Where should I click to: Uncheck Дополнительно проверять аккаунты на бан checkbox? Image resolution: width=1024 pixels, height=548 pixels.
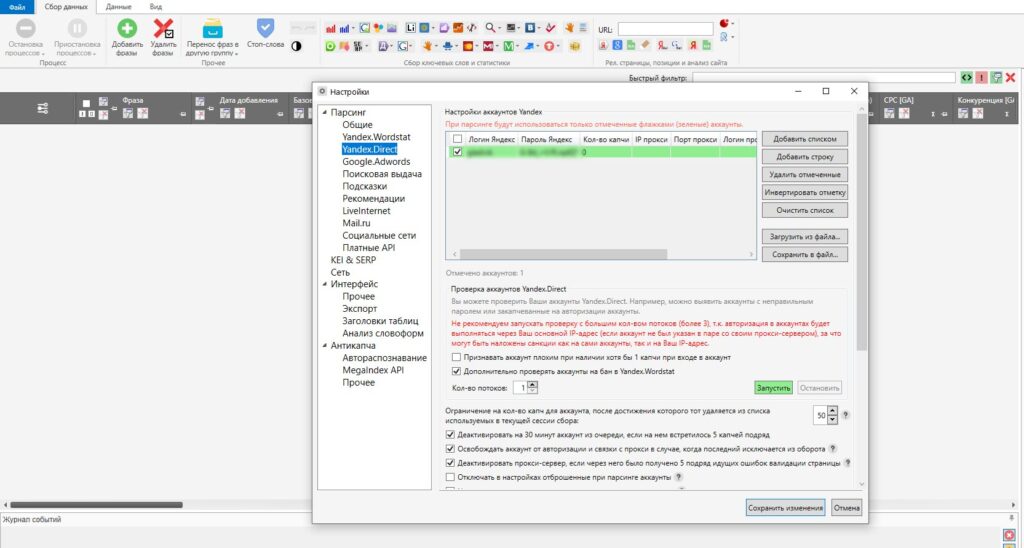click(x=456, y=371)
